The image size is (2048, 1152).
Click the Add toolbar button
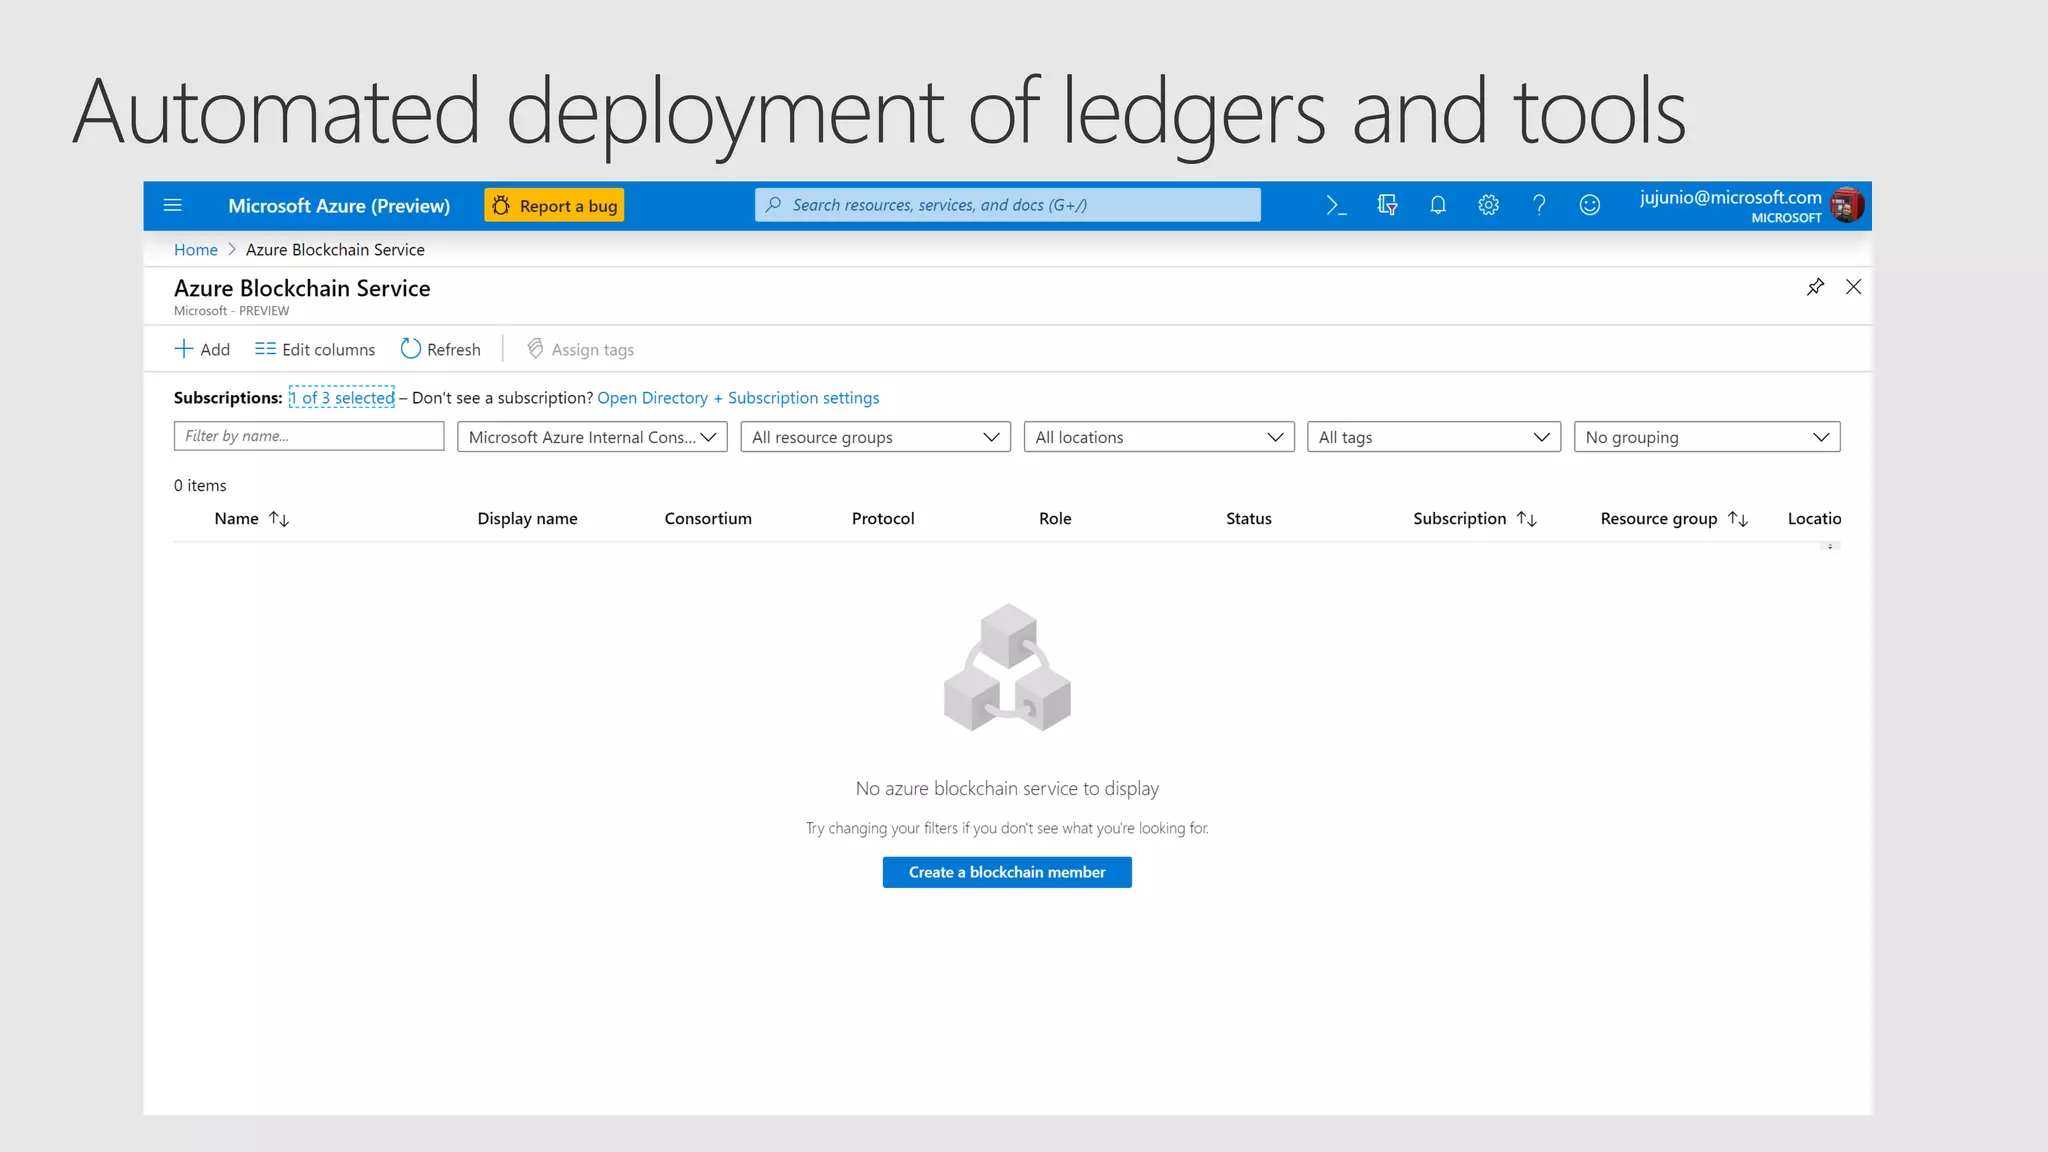202,349
